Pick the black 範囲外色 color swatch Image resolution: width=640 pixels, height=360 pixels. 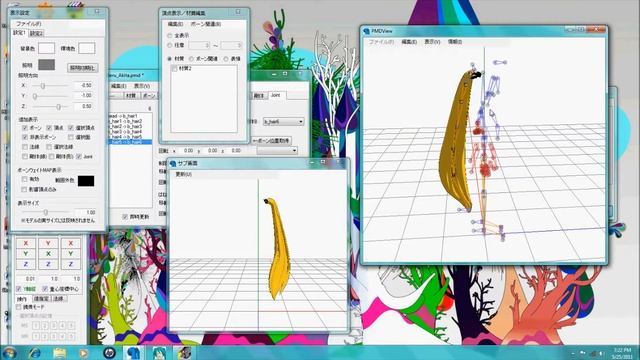[x=86, y=181]
